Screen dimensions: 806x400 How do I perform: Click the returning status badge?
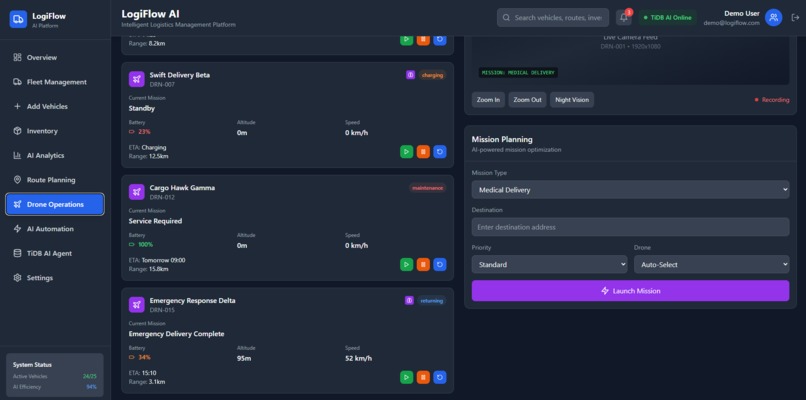pyautogui.click(x=432, y=301)
